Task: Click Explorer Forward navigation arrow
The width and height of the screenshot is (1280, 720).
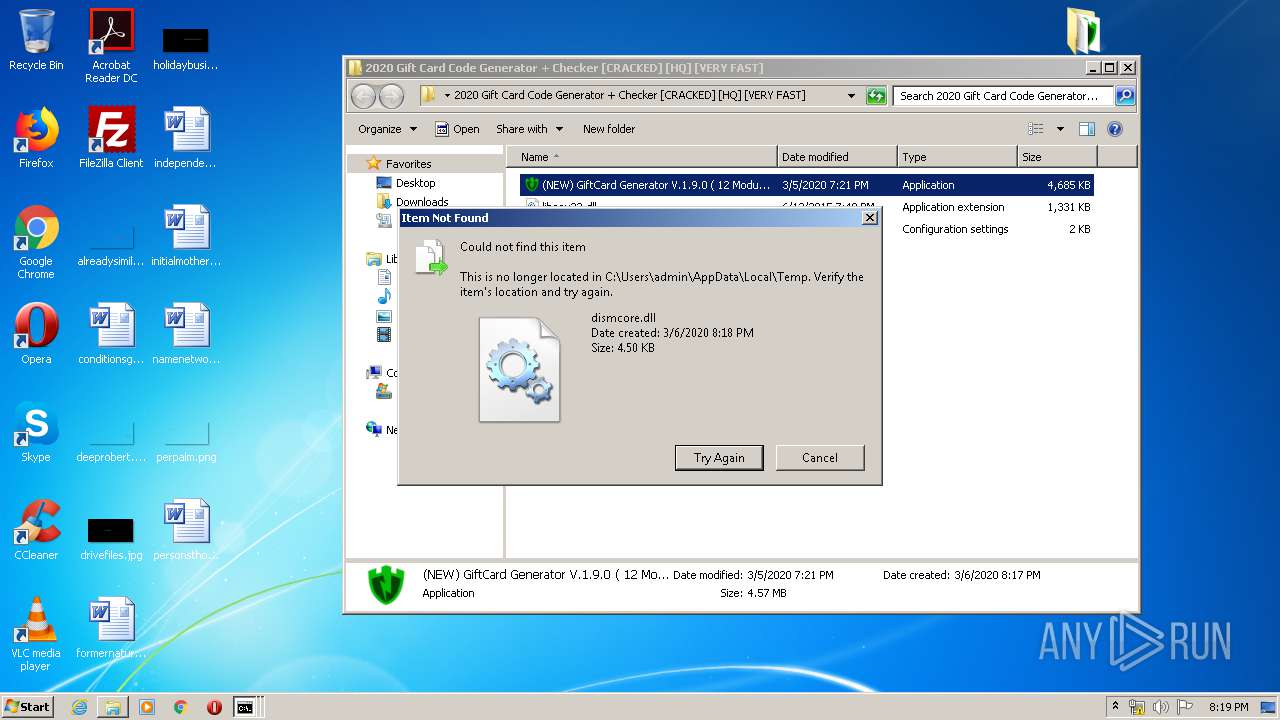Action: pos(392,96)
